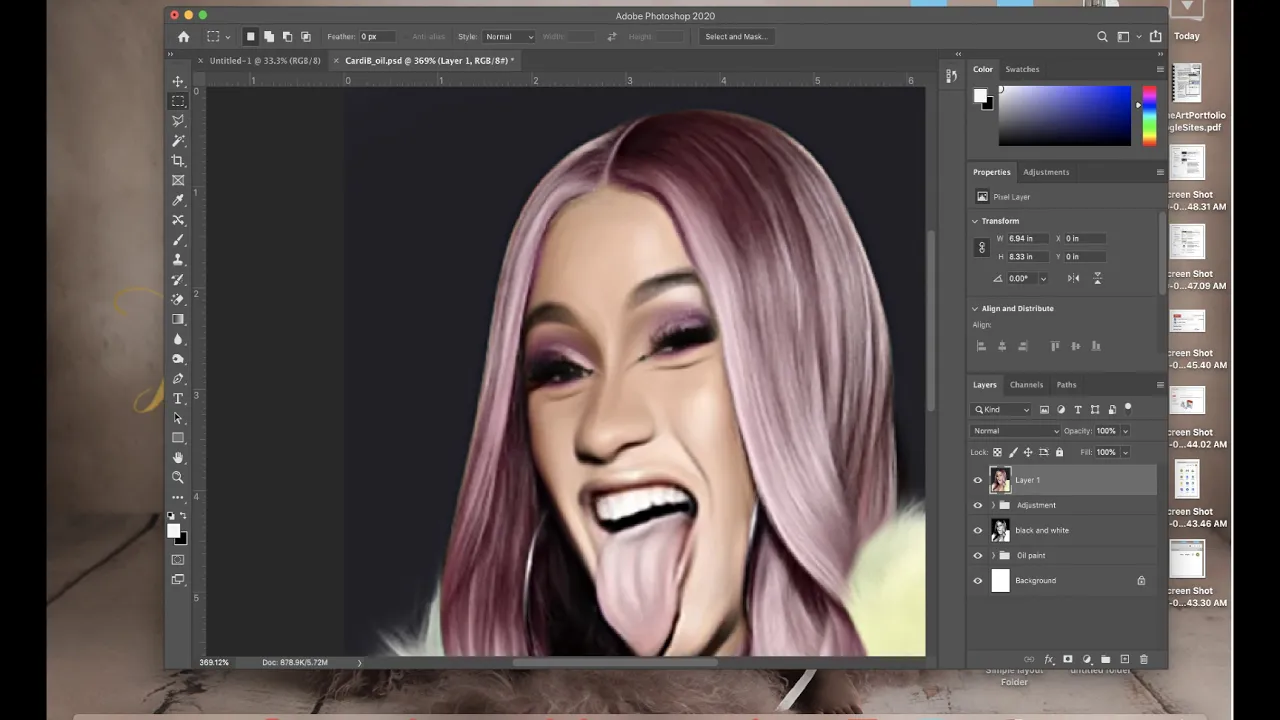1280x720 pixels.
Task: Select the Gradient tool
Action: pos(178,319)
